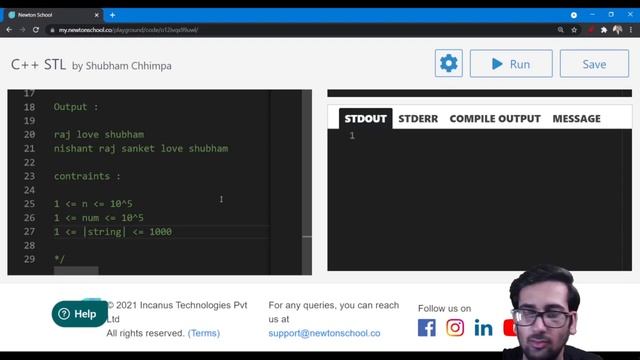Click the Chrome update indicator icon in title bar
Image resolution: width=640 pixels, height=360 pixels.
[x=573, y=15]
